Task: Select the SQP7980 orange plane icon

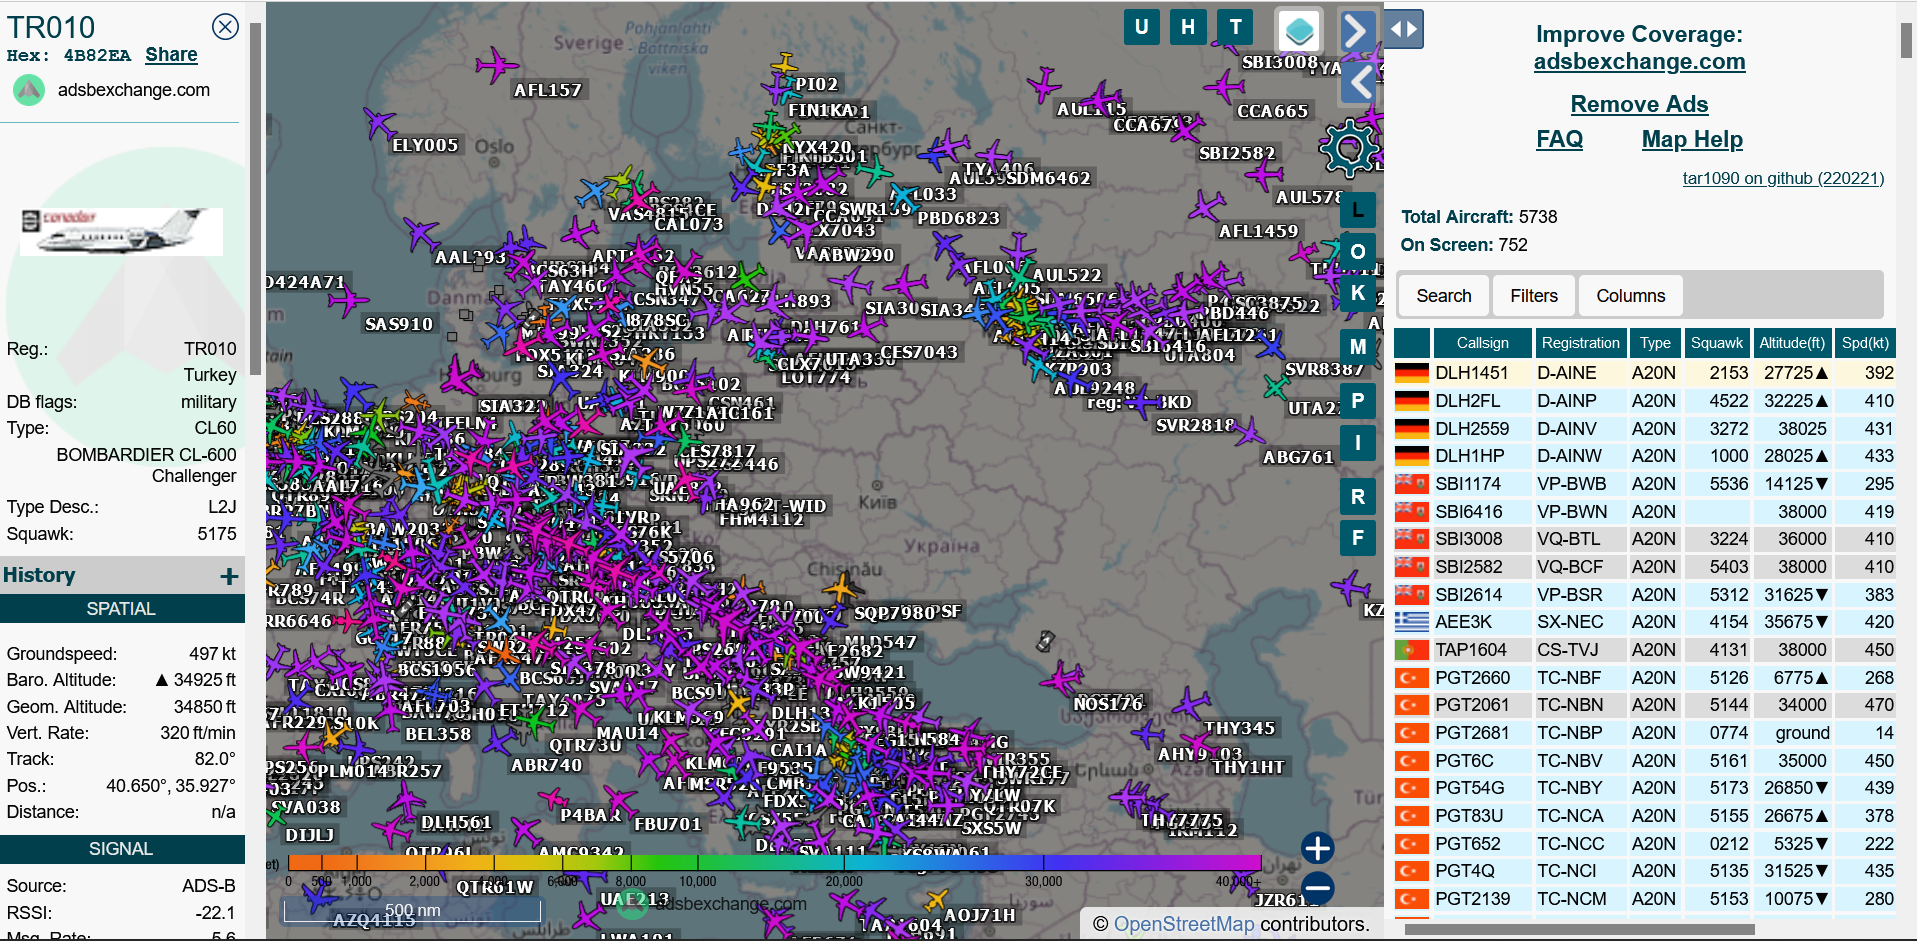Action: click(841, 588)
